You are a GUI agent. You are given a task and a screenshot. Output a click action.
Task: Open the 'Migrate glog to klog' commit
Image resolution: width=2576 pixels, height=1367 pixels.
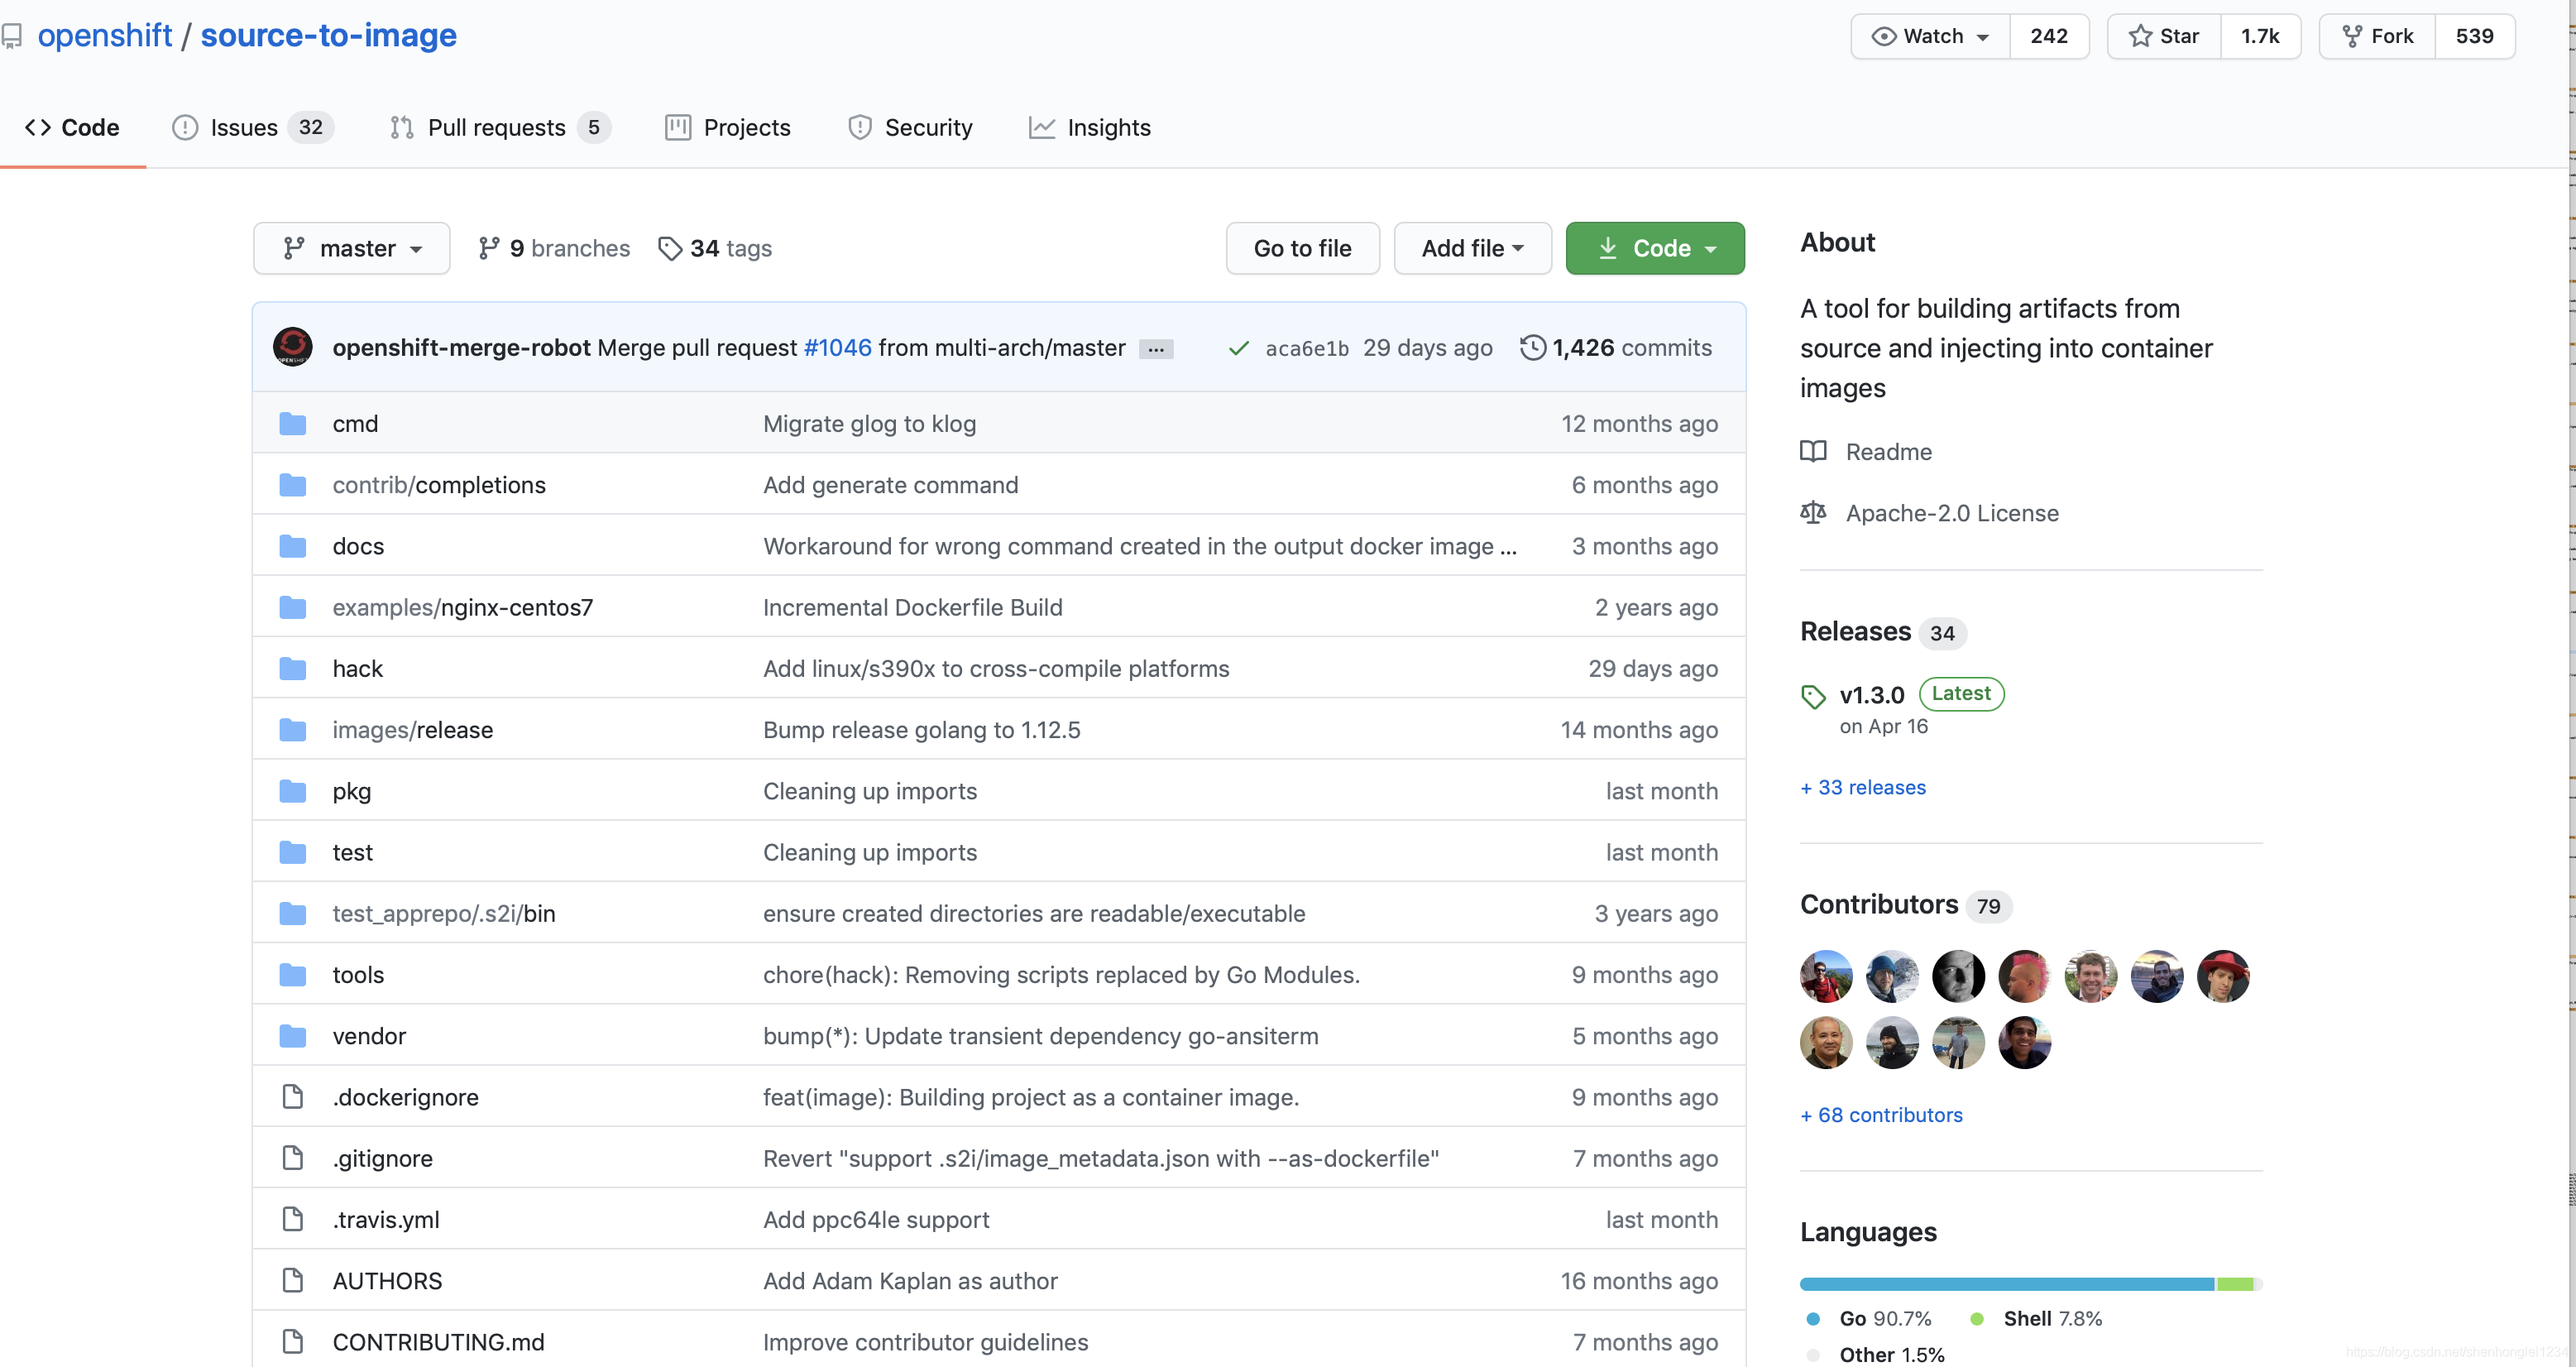[x=869, y=424]
